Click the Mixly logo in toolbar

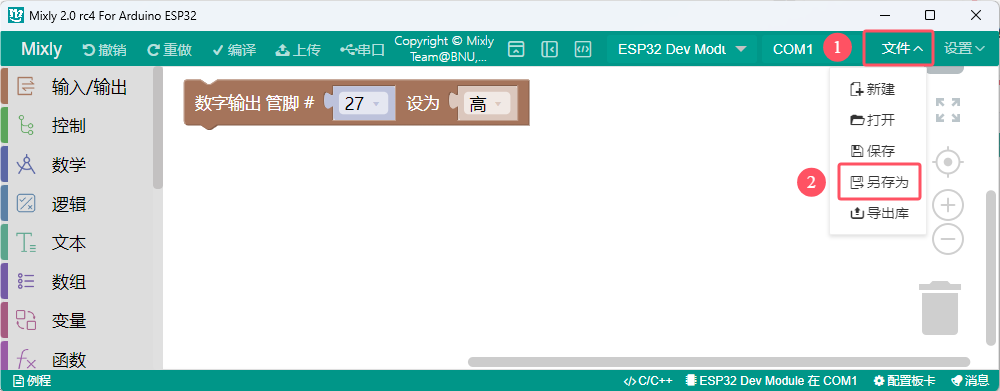(x=41, y=49)
